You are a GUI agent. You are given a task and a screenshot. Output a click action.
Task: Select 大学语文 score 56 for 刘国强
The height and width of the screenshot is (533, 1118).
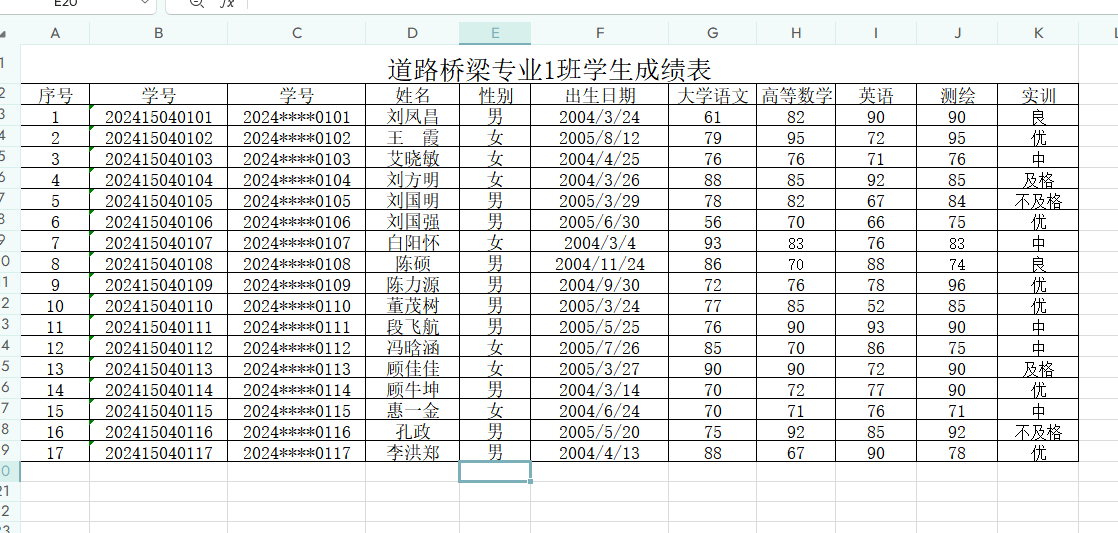(x=712, y=222)
